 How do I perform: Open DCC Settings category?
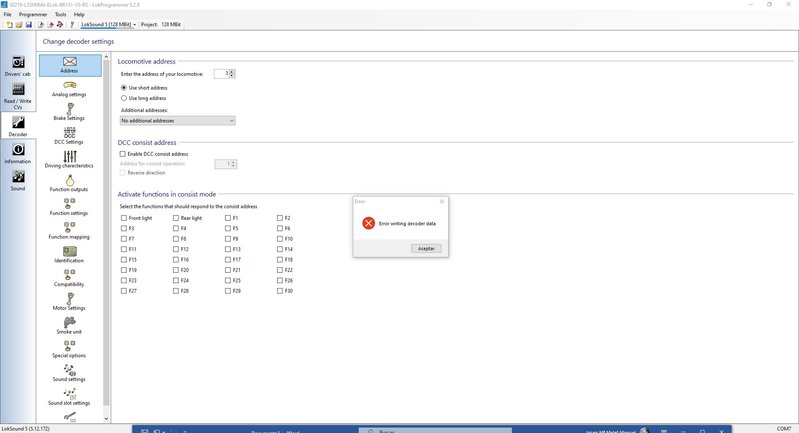point(69,136)
